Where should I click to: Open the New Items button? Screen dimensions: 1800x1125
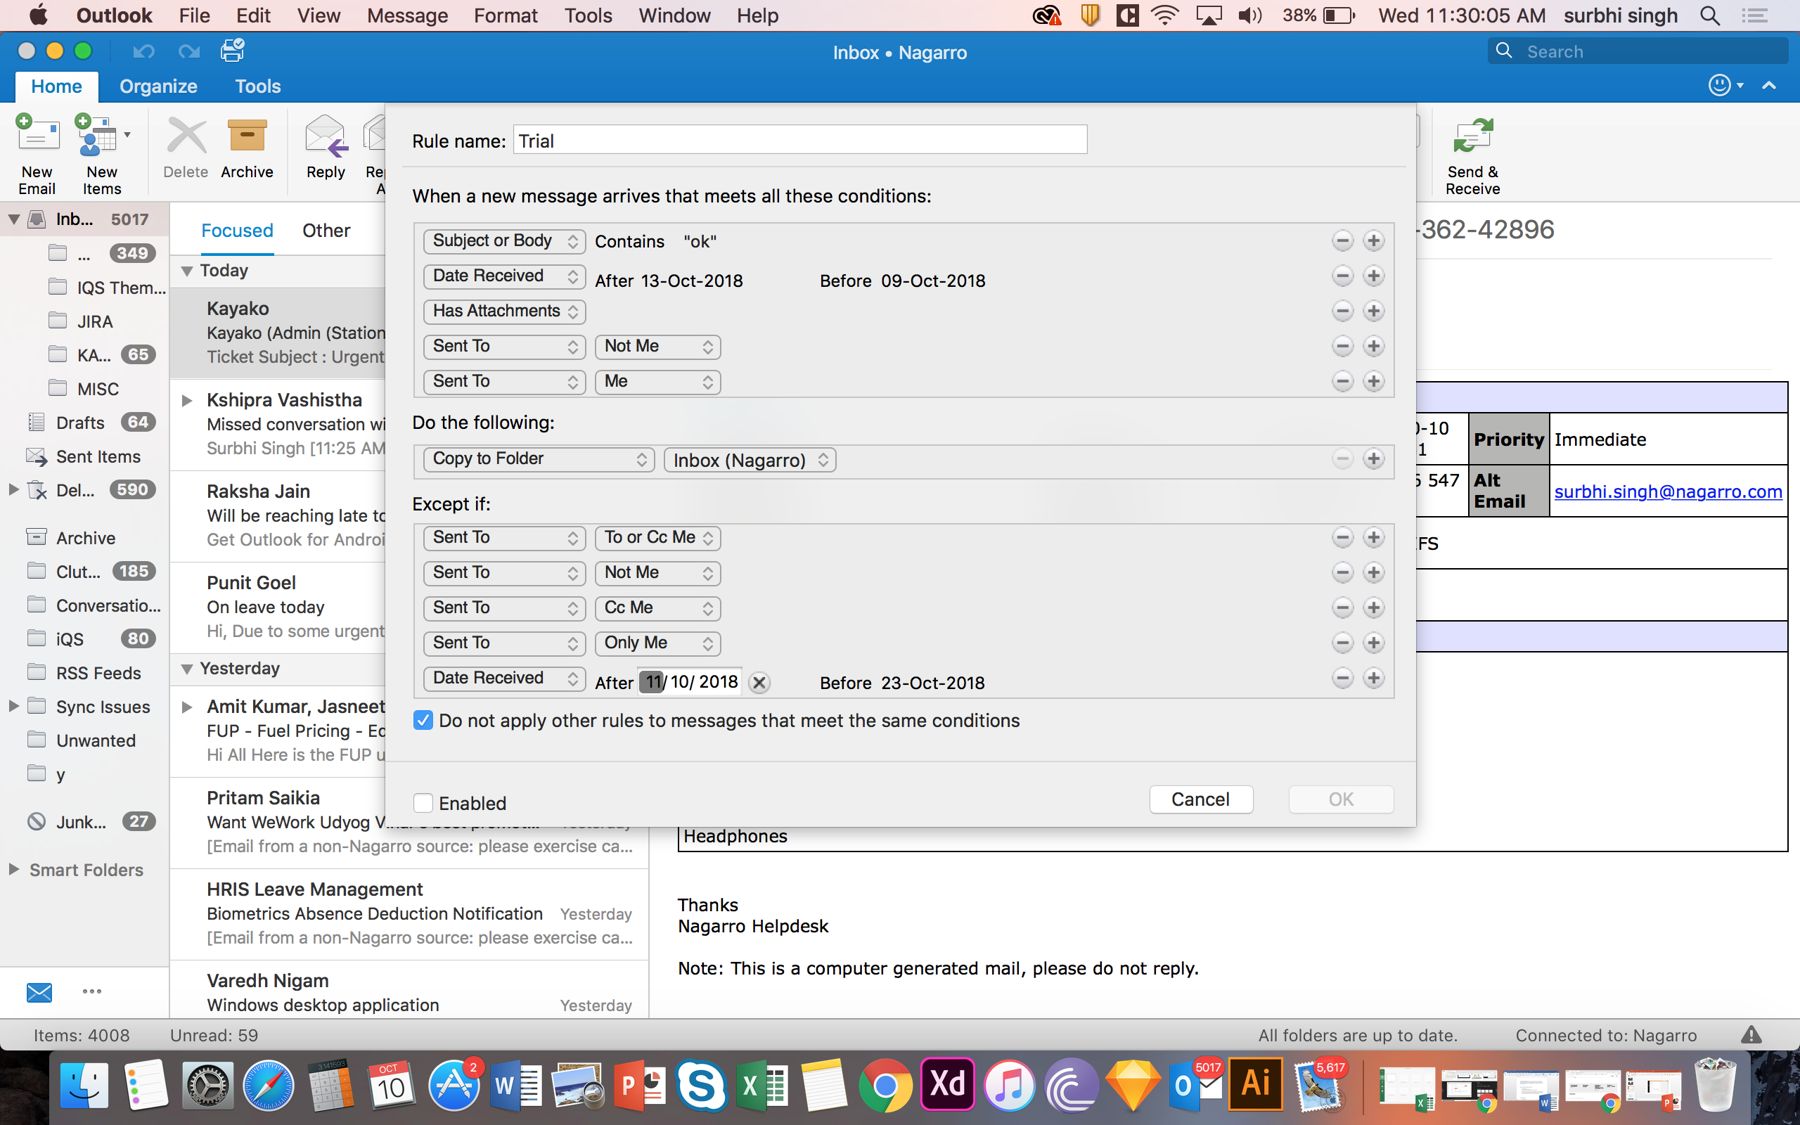[x=102, y=154]
